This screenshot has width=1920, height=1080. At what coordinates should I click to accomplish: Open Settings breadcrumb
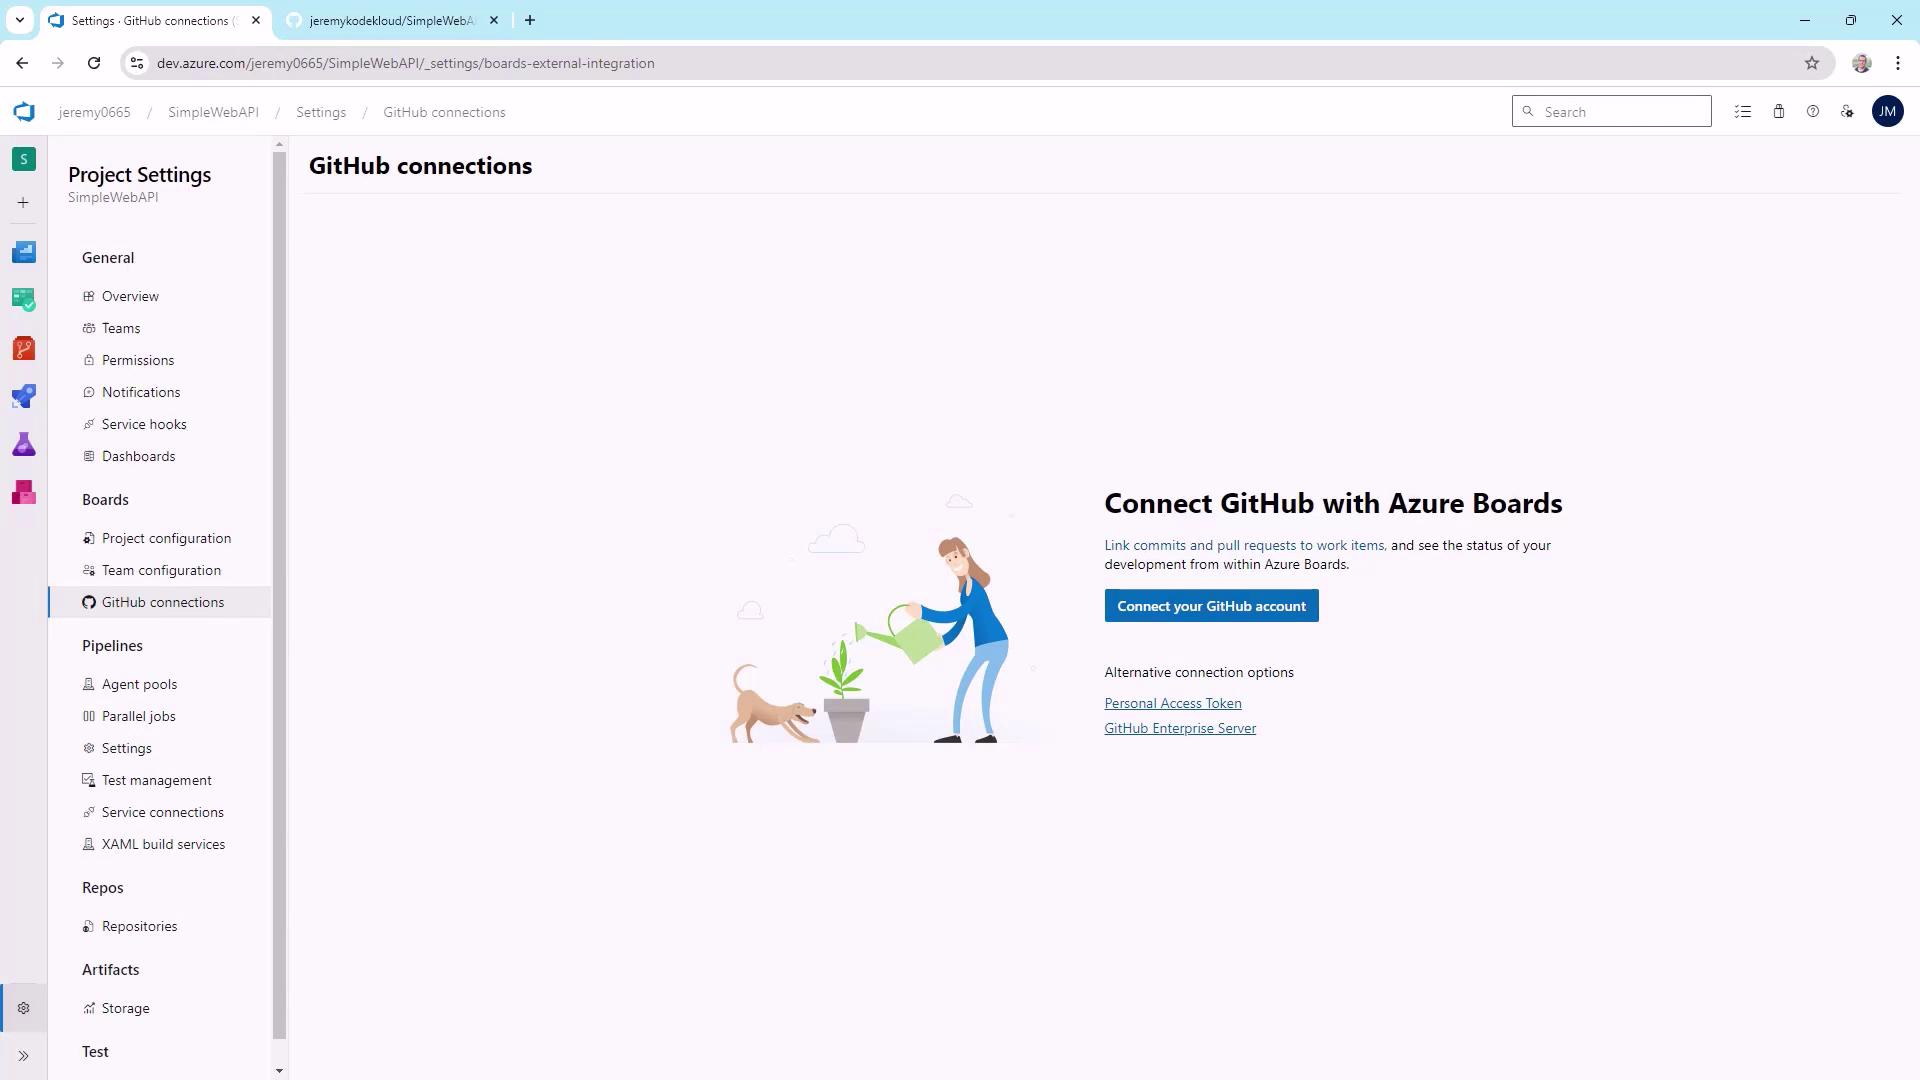click(x=321, y=112)
